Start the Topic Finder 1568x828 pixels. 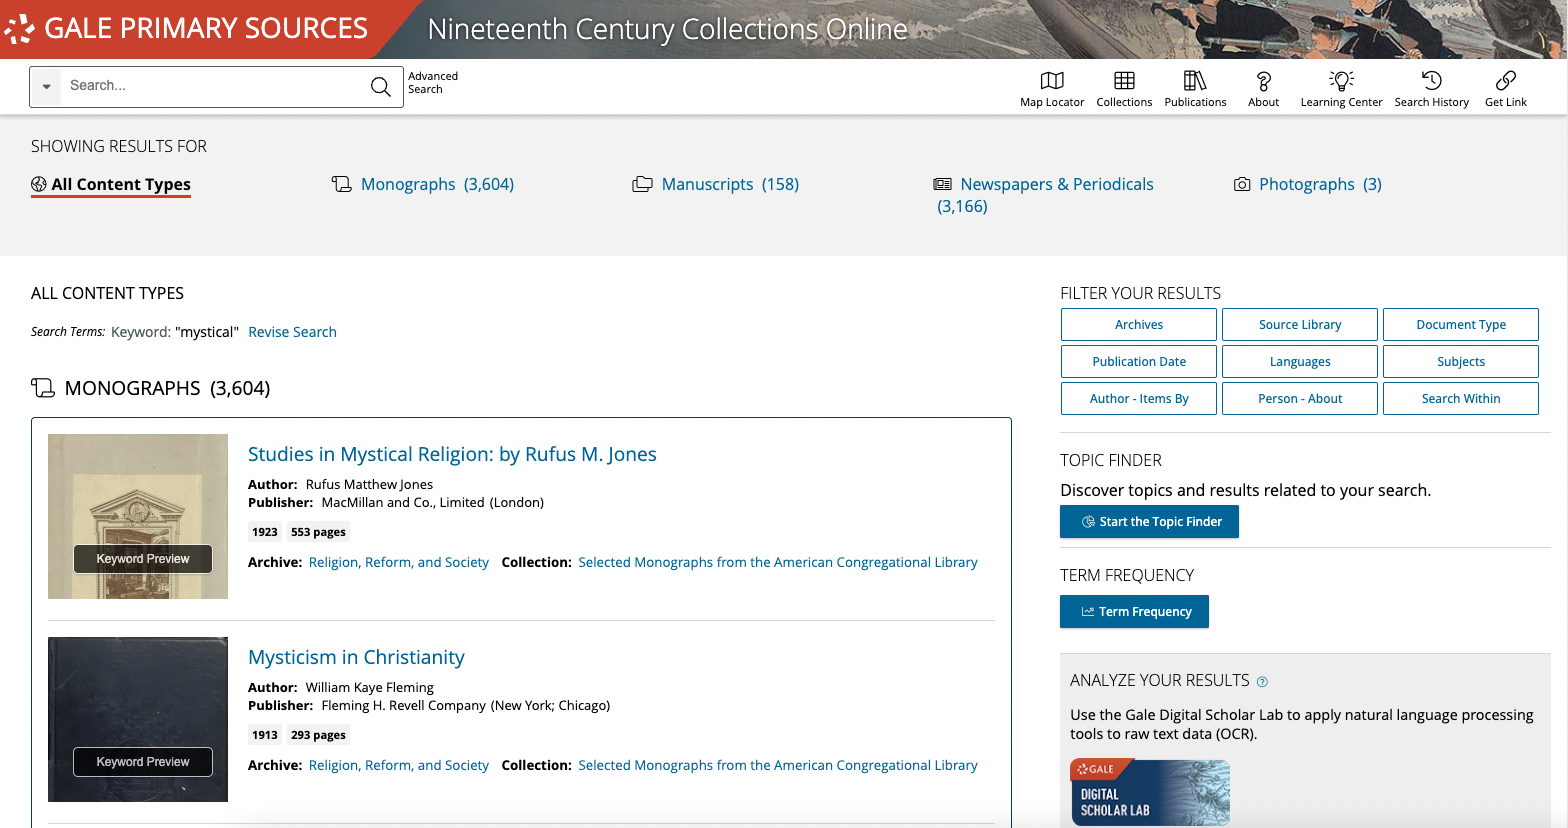(1149, 522)
